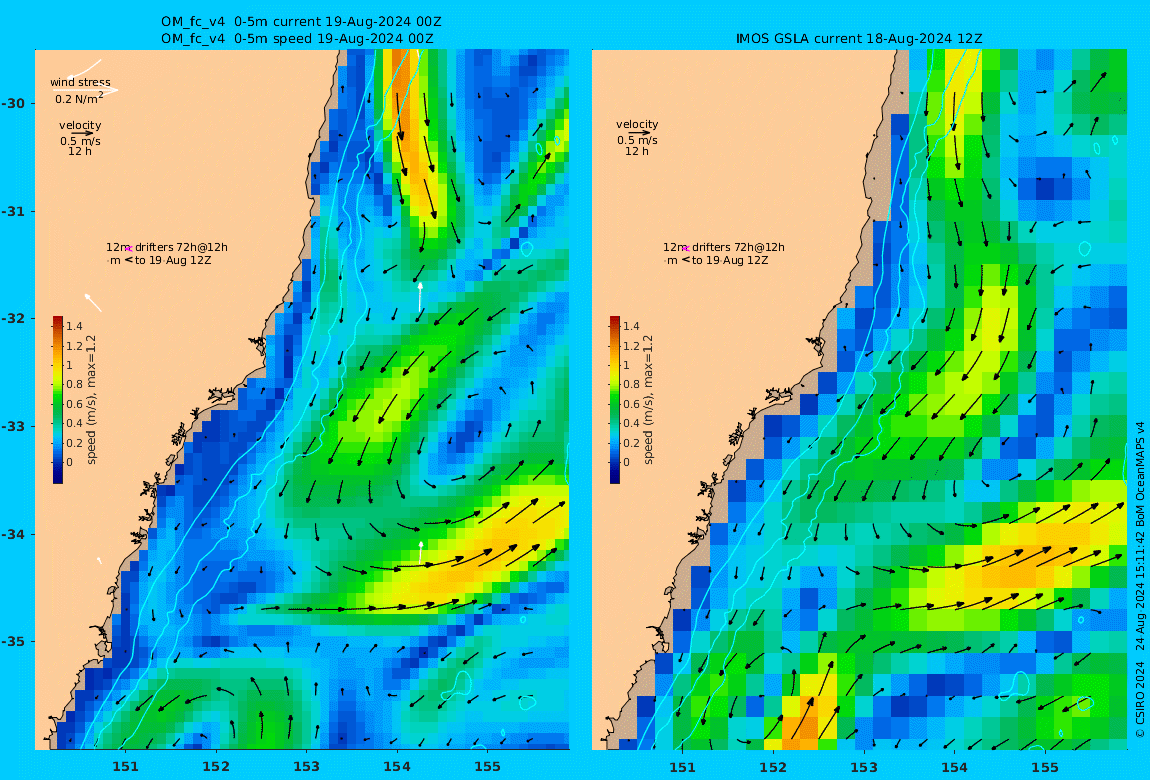Click the white wind stress arrow at top-left corner
1150x780 pixels.
point(84,69)
